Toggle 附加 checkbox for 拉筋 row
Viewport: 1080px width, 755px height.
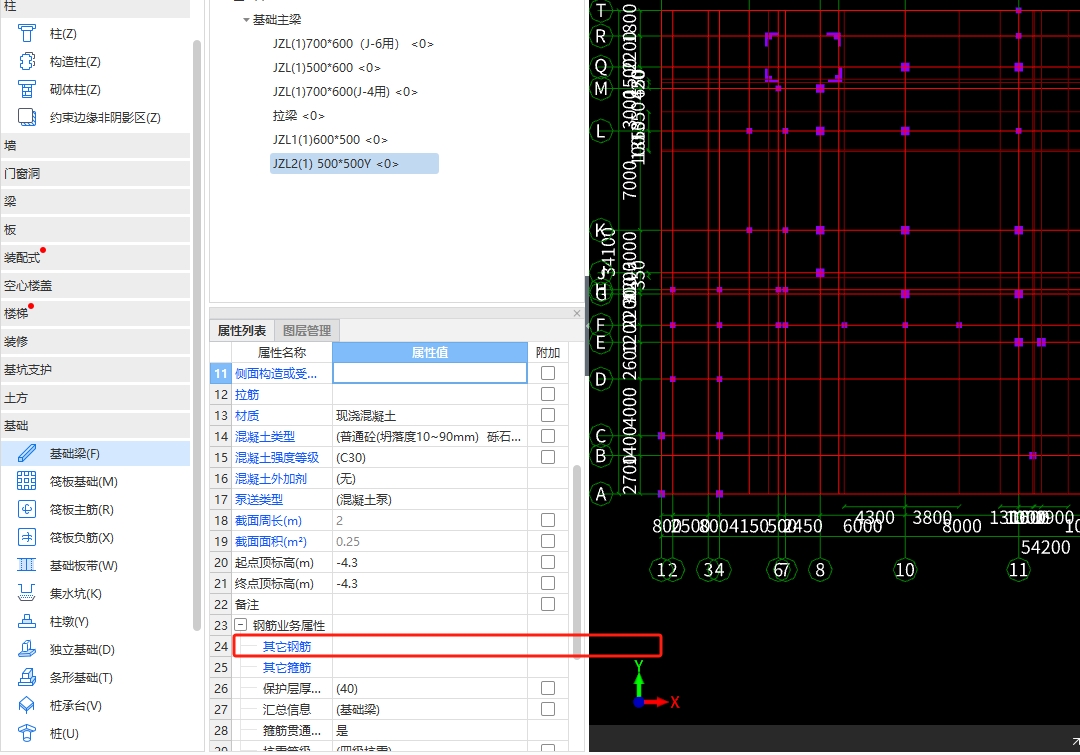[x=548, y=394]
